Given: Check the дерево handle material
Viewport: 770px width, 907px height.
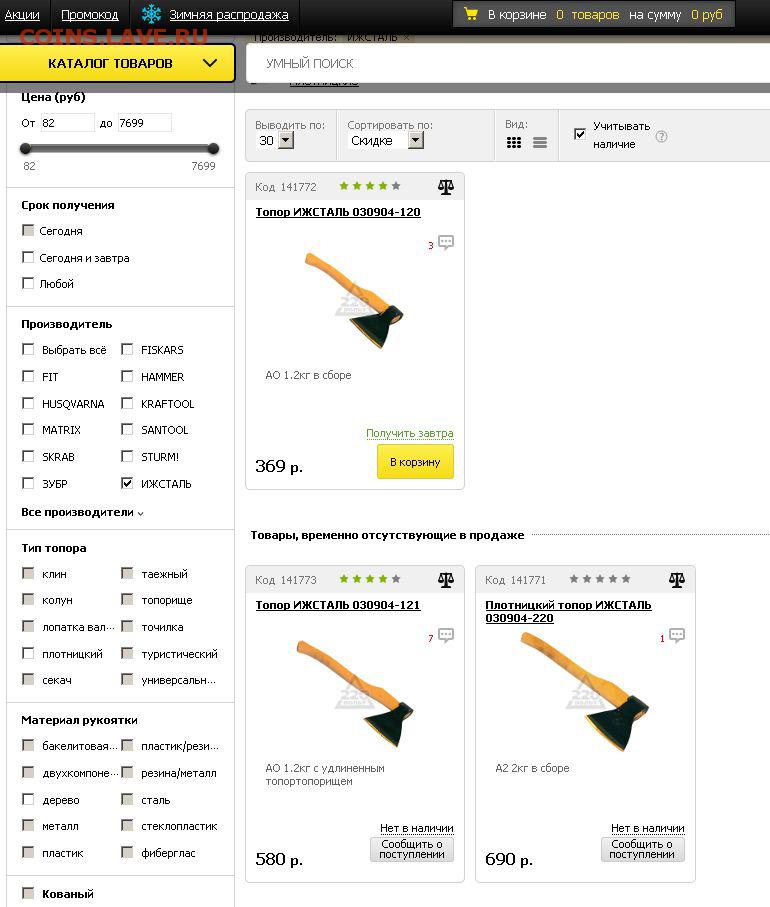Looking at the screenshot, I should (28, 799).
